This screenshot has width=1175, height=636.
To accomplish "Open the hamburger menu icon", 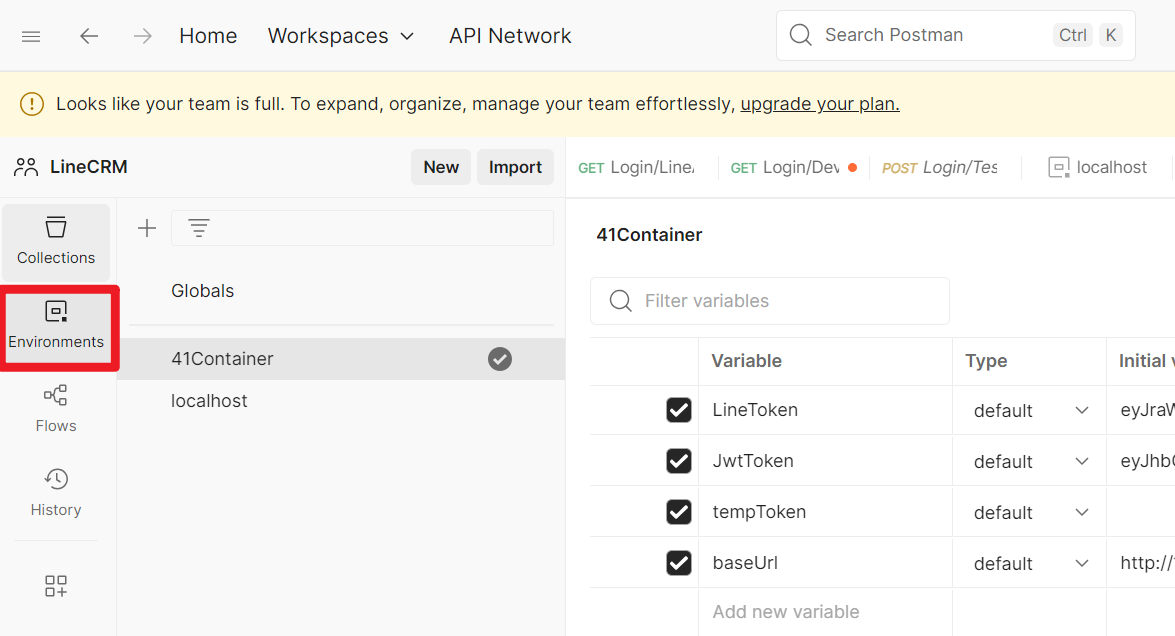I will coord(31,36).
